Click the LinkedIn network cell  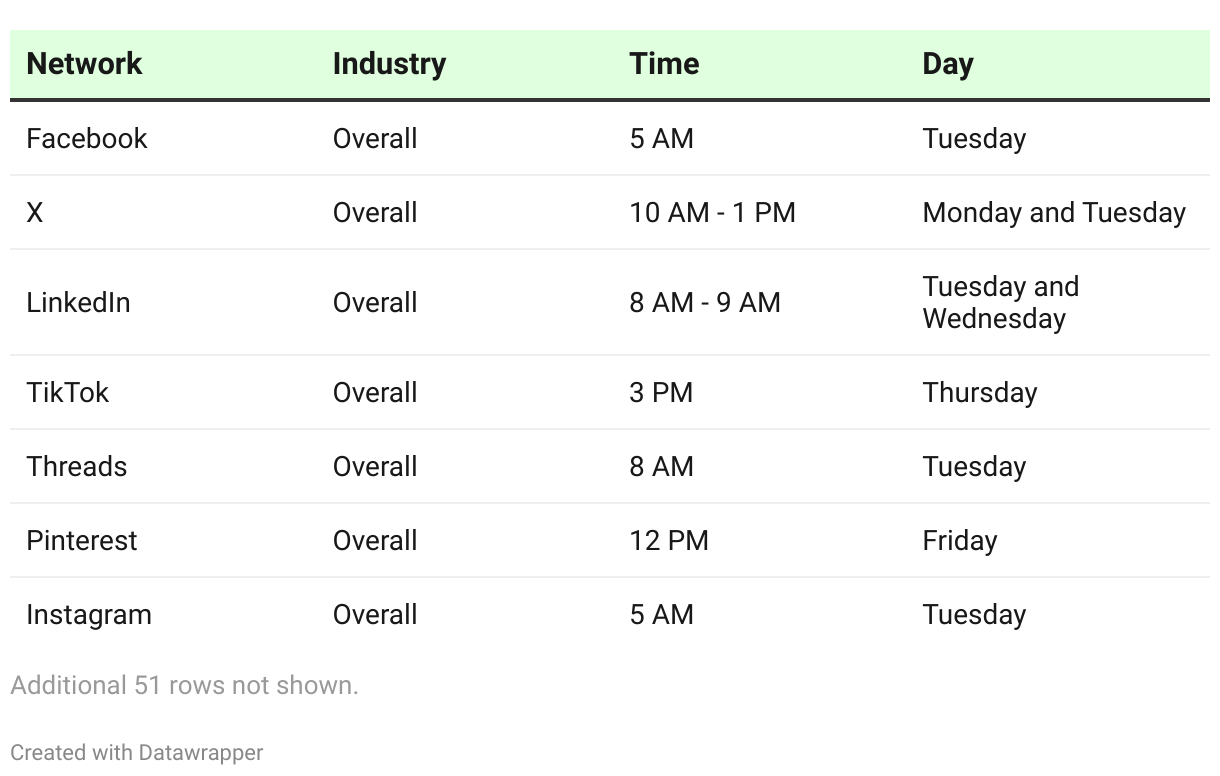[x=78, y=302]
